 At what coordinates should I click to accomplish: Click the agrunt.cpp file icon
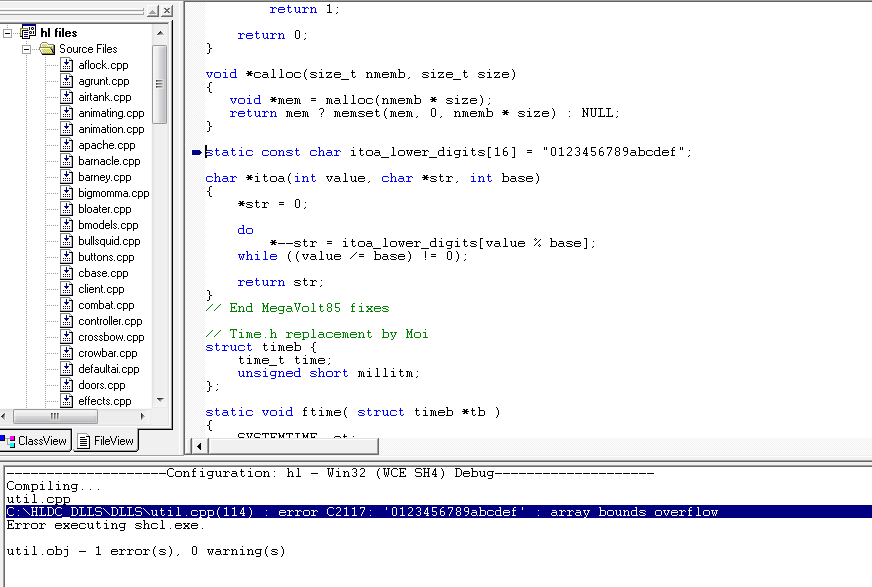[x=67, y=81]
